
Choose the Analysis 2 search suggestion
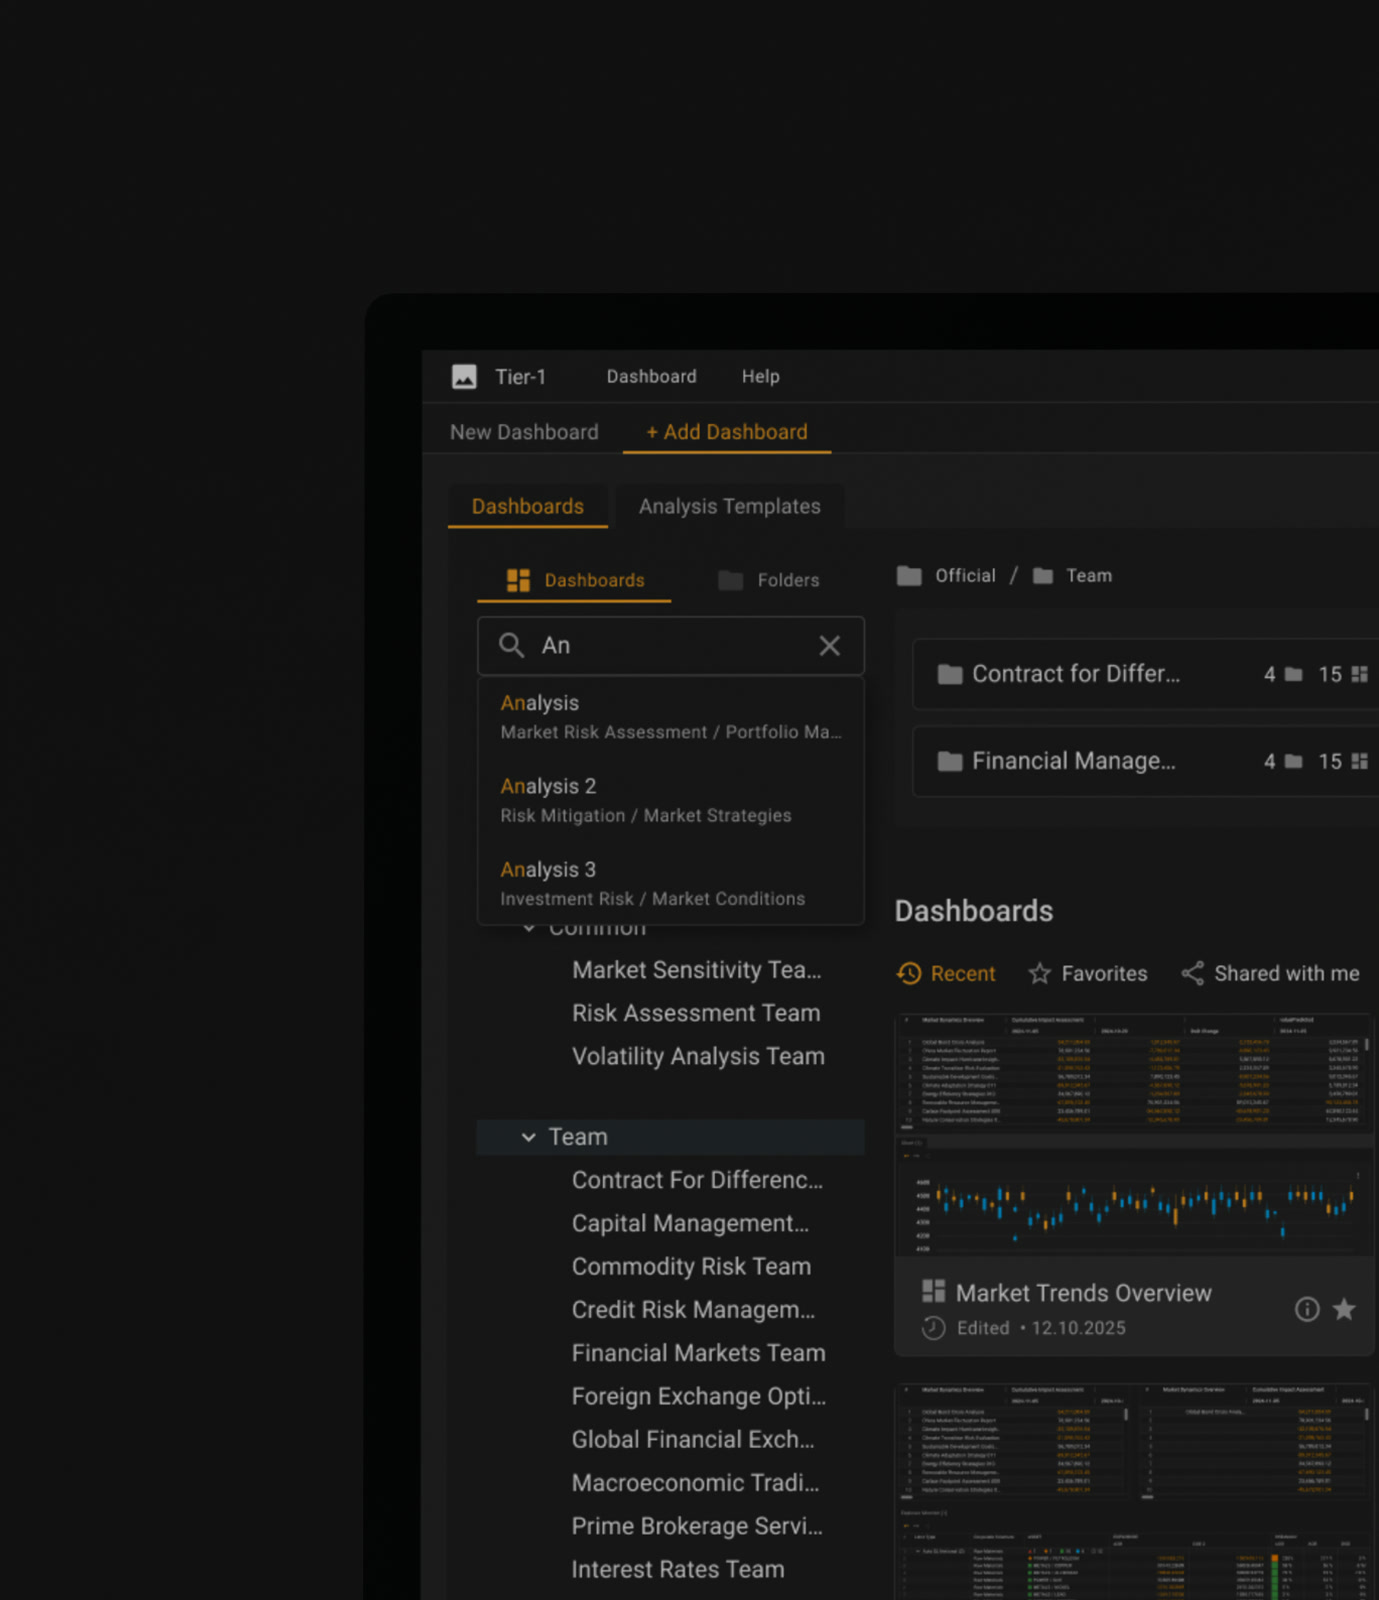point(671,800)
